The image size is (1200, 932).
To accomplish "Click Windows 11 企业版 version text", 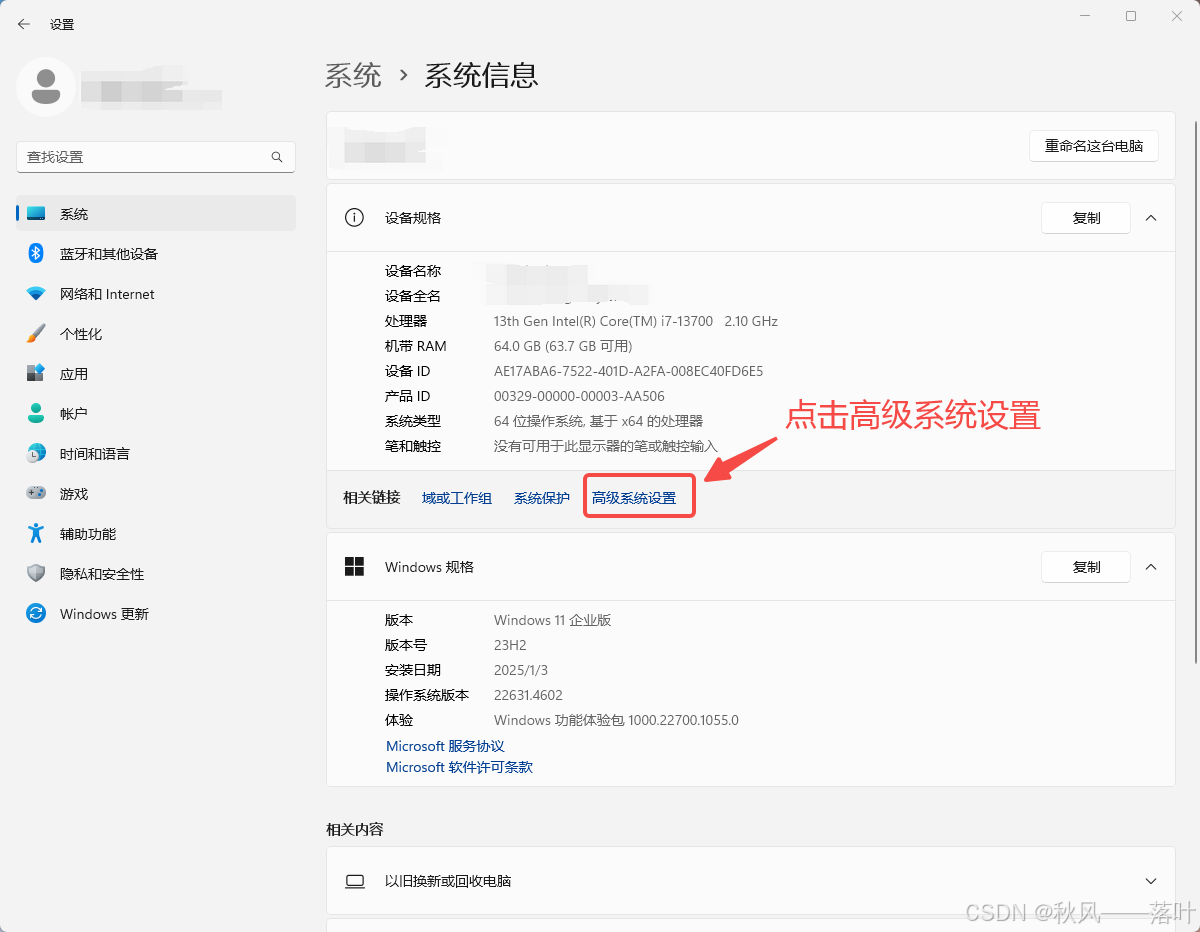I will click(552, 620).
